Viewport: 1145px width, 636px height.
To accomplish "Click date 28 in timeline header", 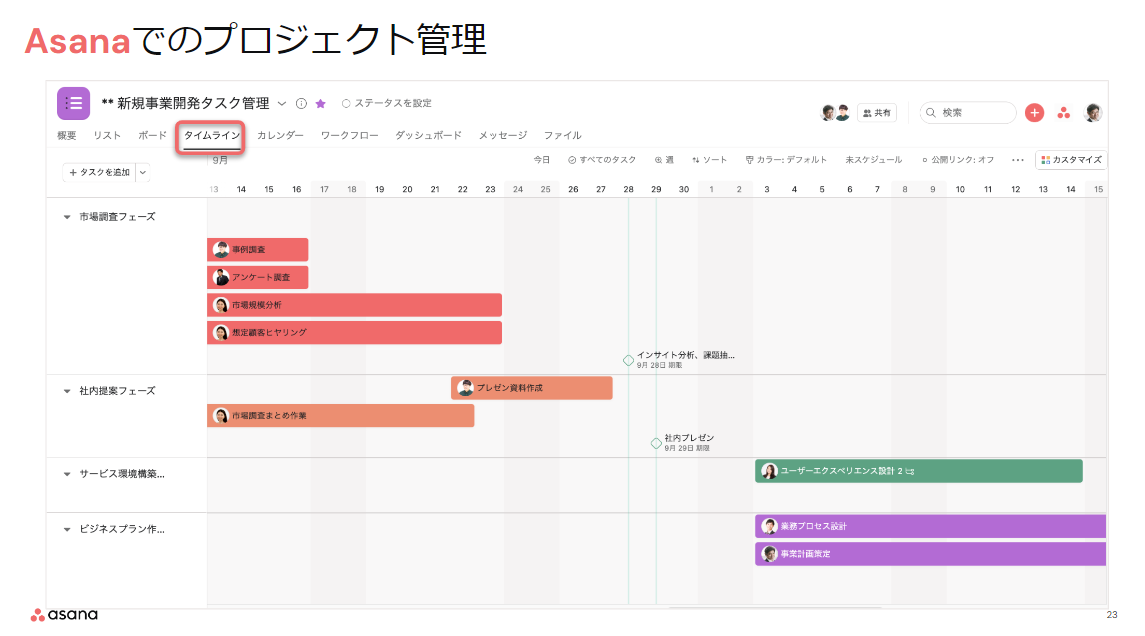I will (x=628, y=189).
